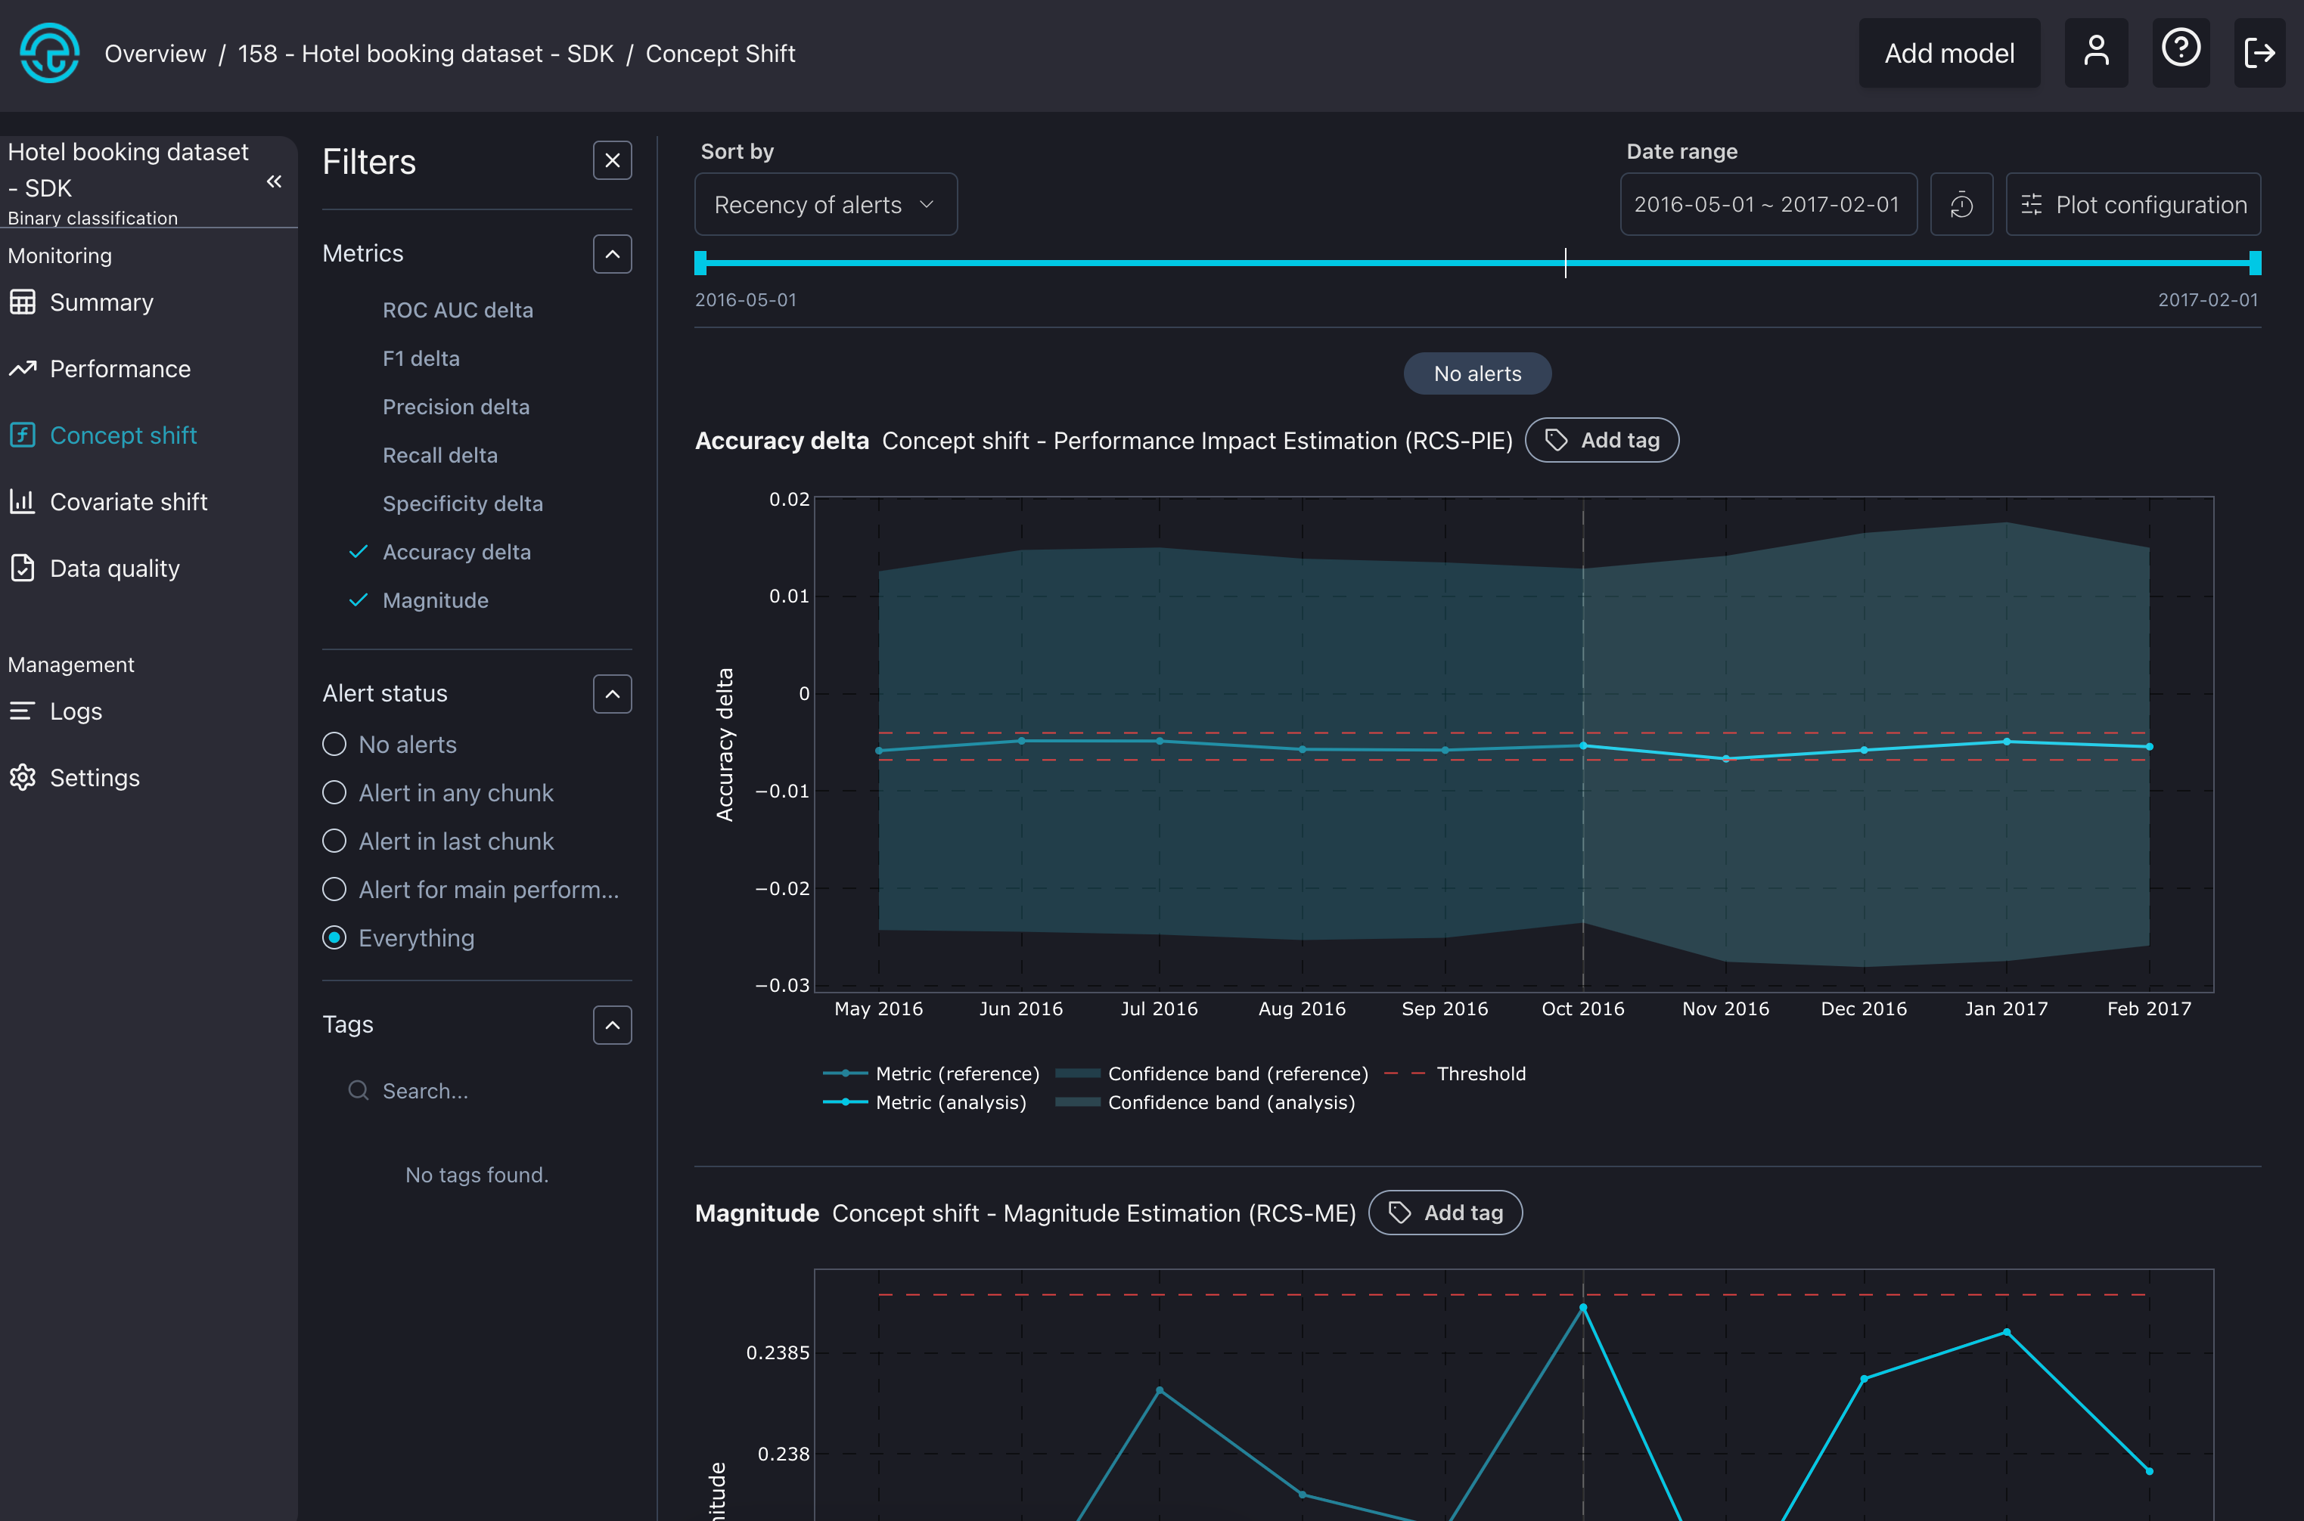Collapse the Metrics filter section
The image size is (2304, 1521).
[612, 254]
